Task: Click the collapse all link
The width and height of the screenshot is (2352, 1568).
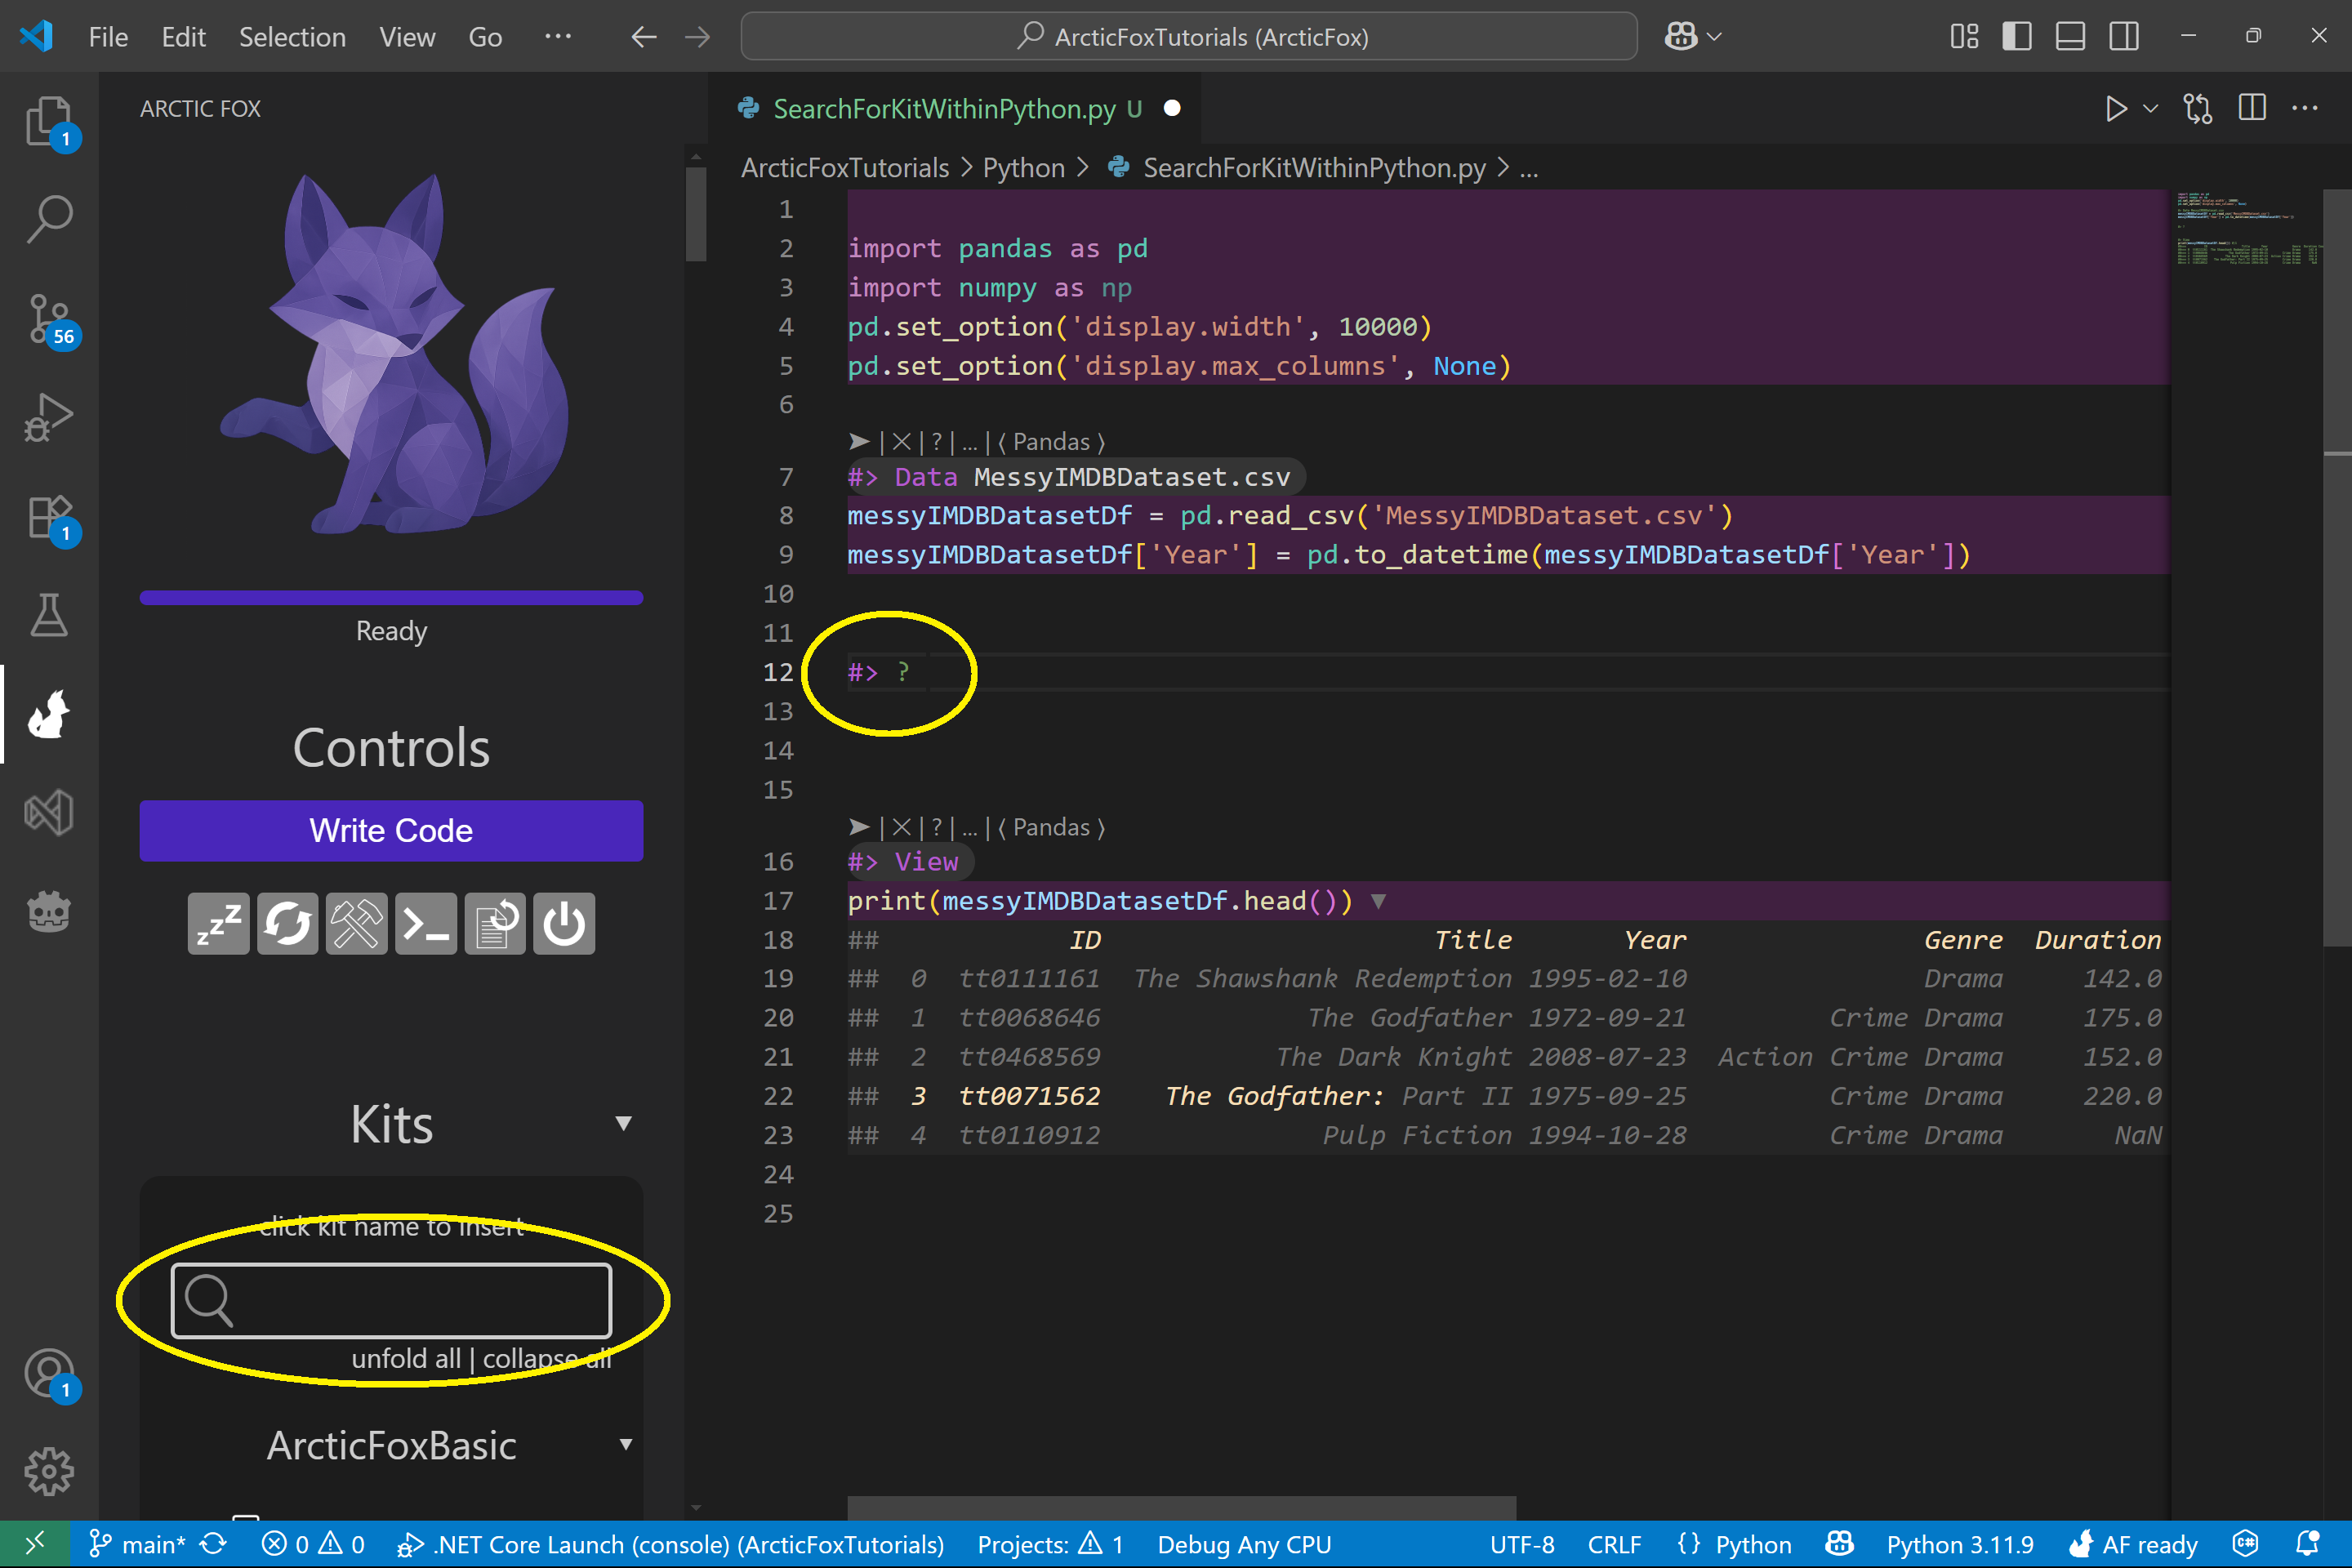Action: (547, 1358)
